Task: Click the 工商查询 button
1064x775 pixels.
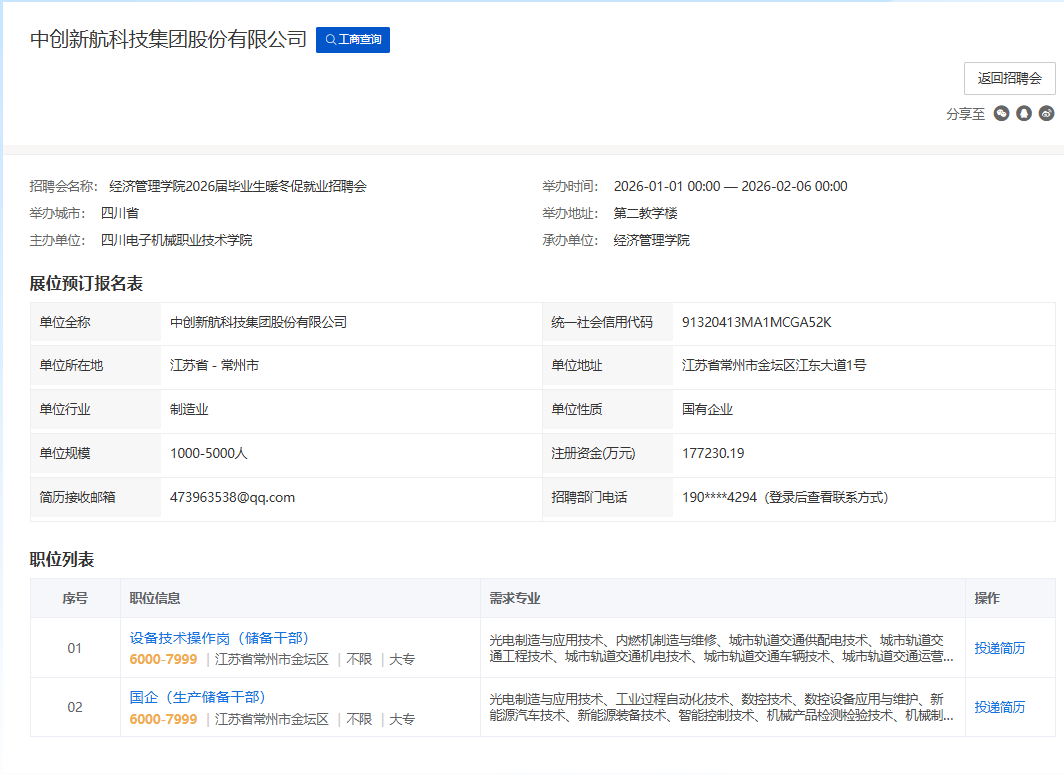Action: [353, 40]
